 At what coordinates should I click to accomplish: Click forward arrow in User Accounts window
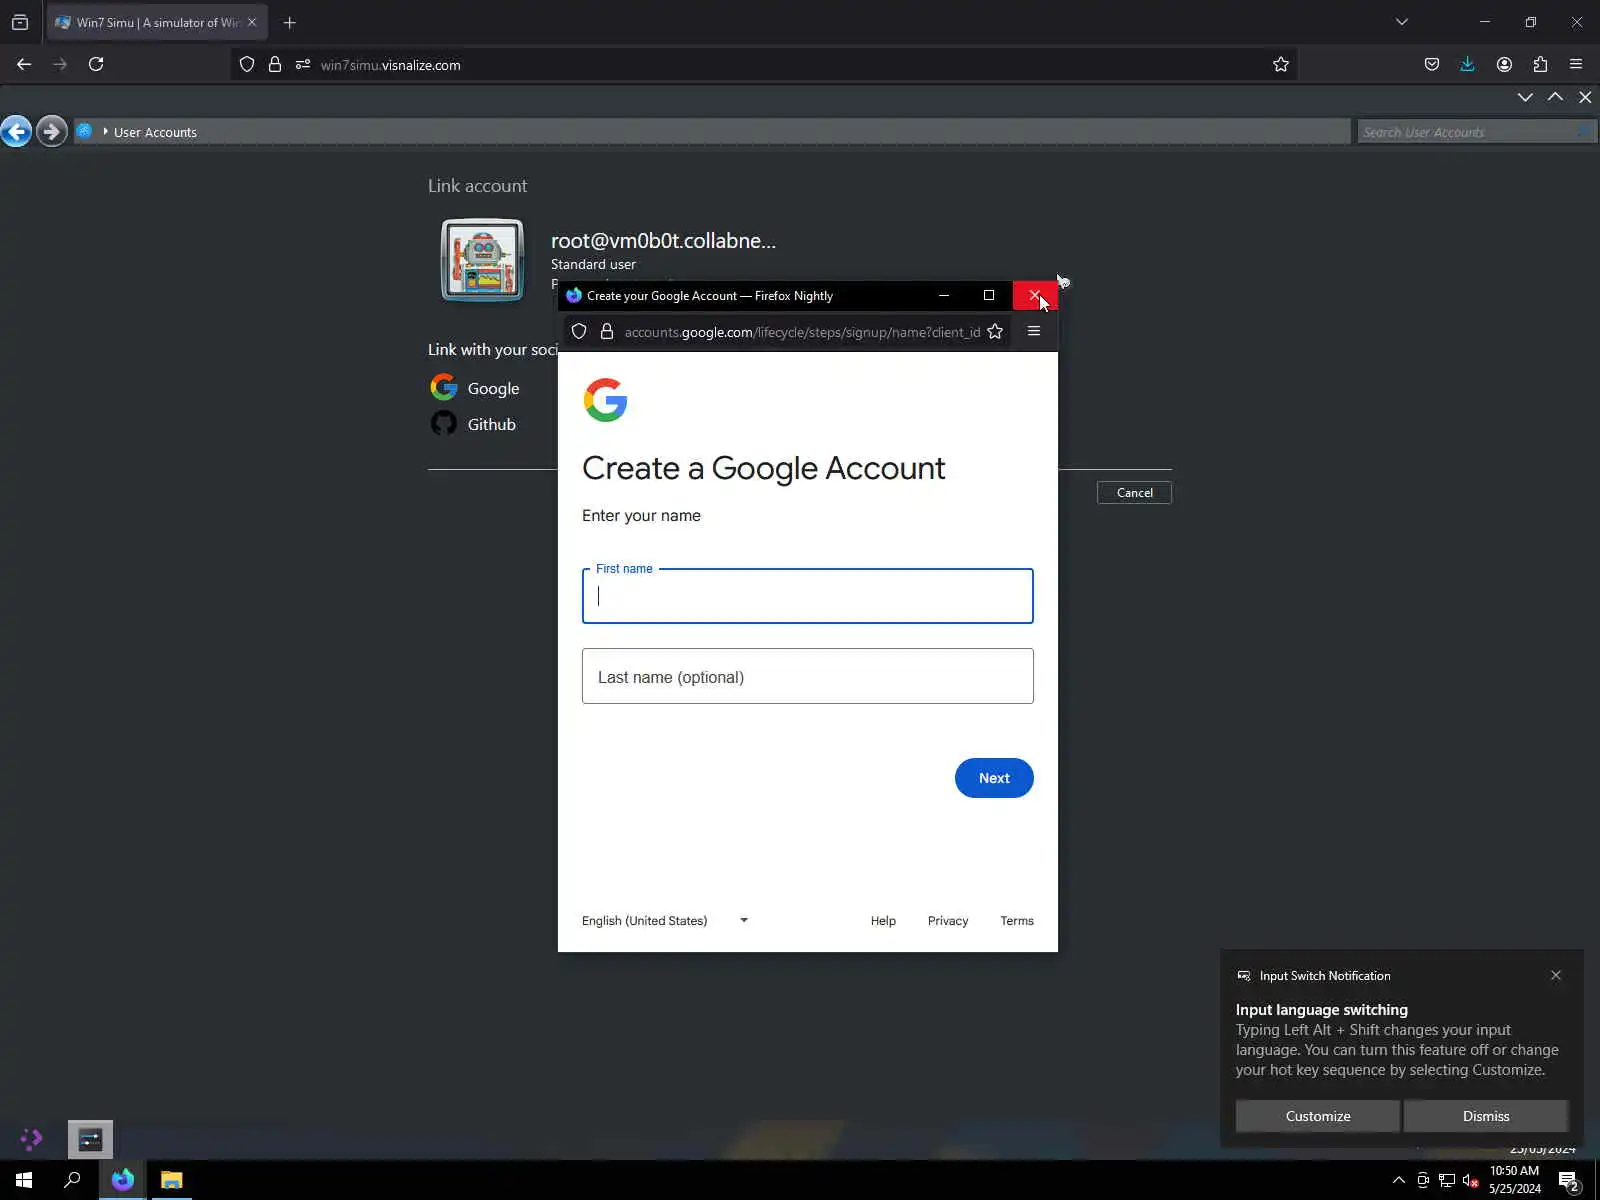coord(51,131)
